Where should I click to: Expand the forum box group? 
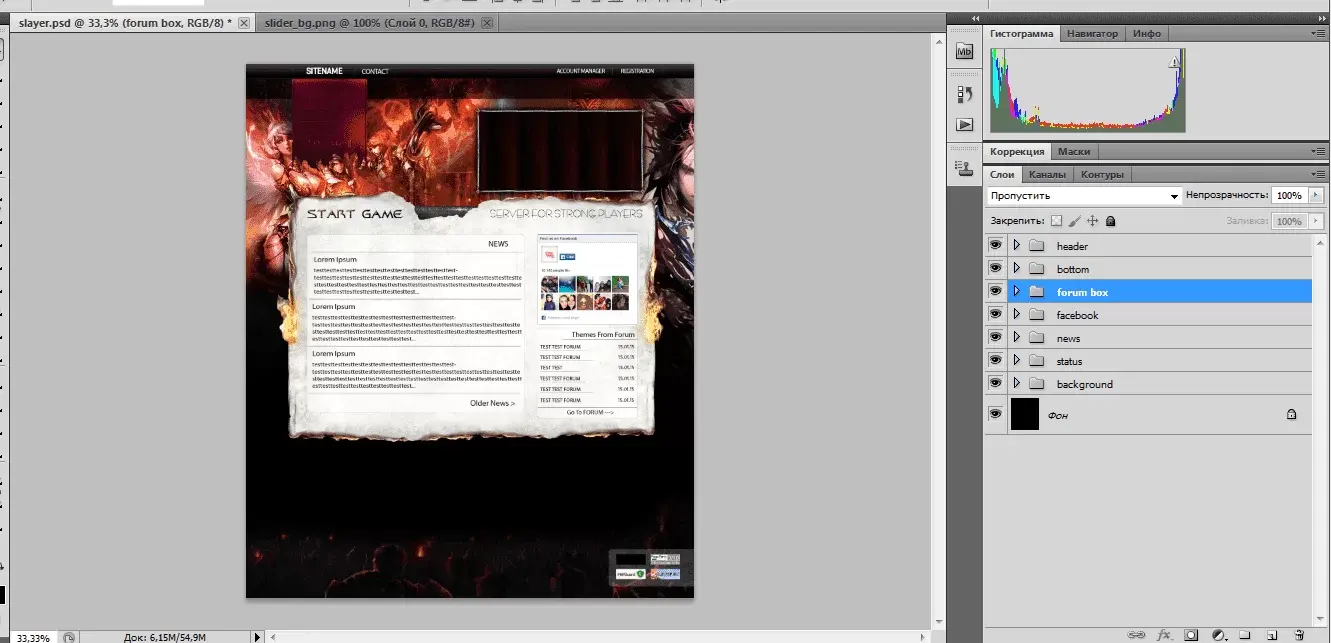tap(1016, 291)
